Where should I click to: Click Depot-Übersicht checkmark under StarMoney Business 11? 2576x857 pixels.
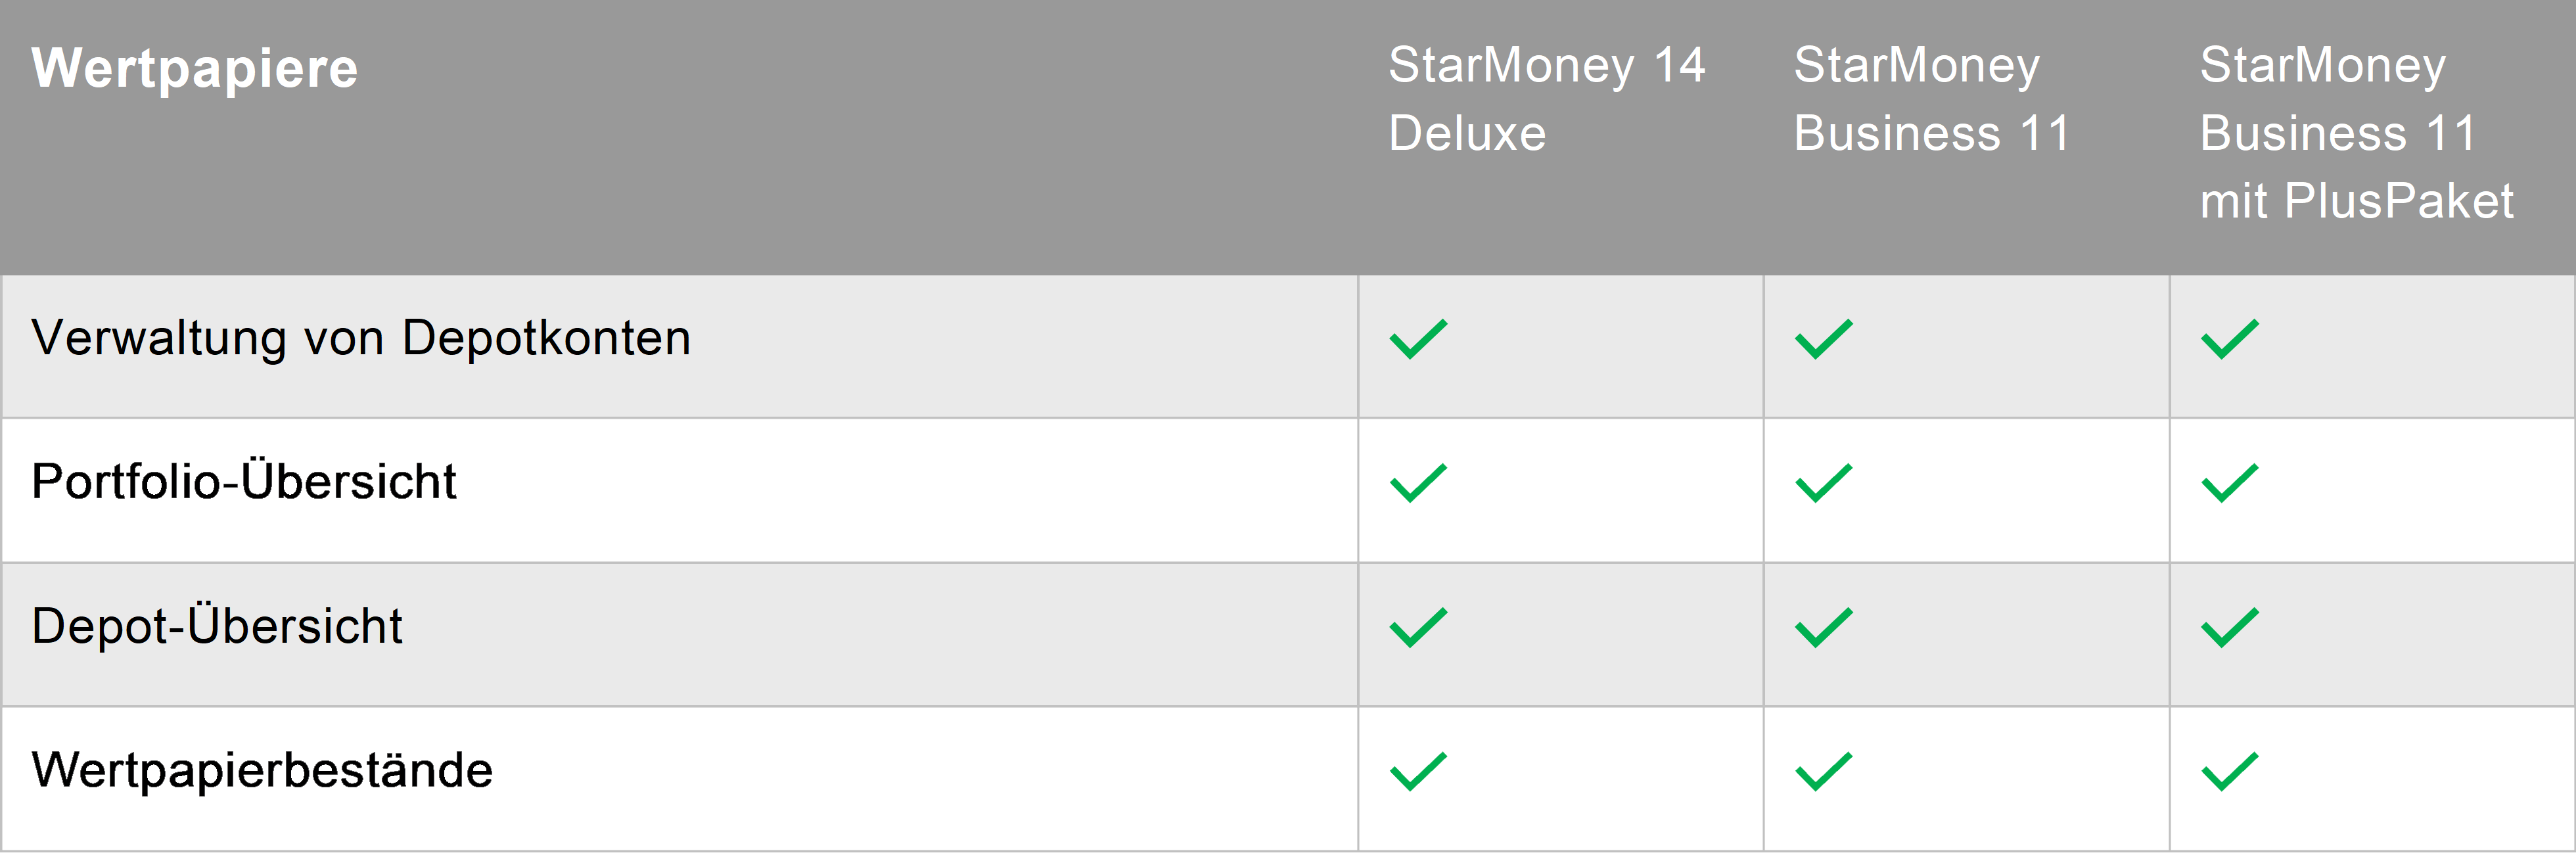coord(1823,628)
